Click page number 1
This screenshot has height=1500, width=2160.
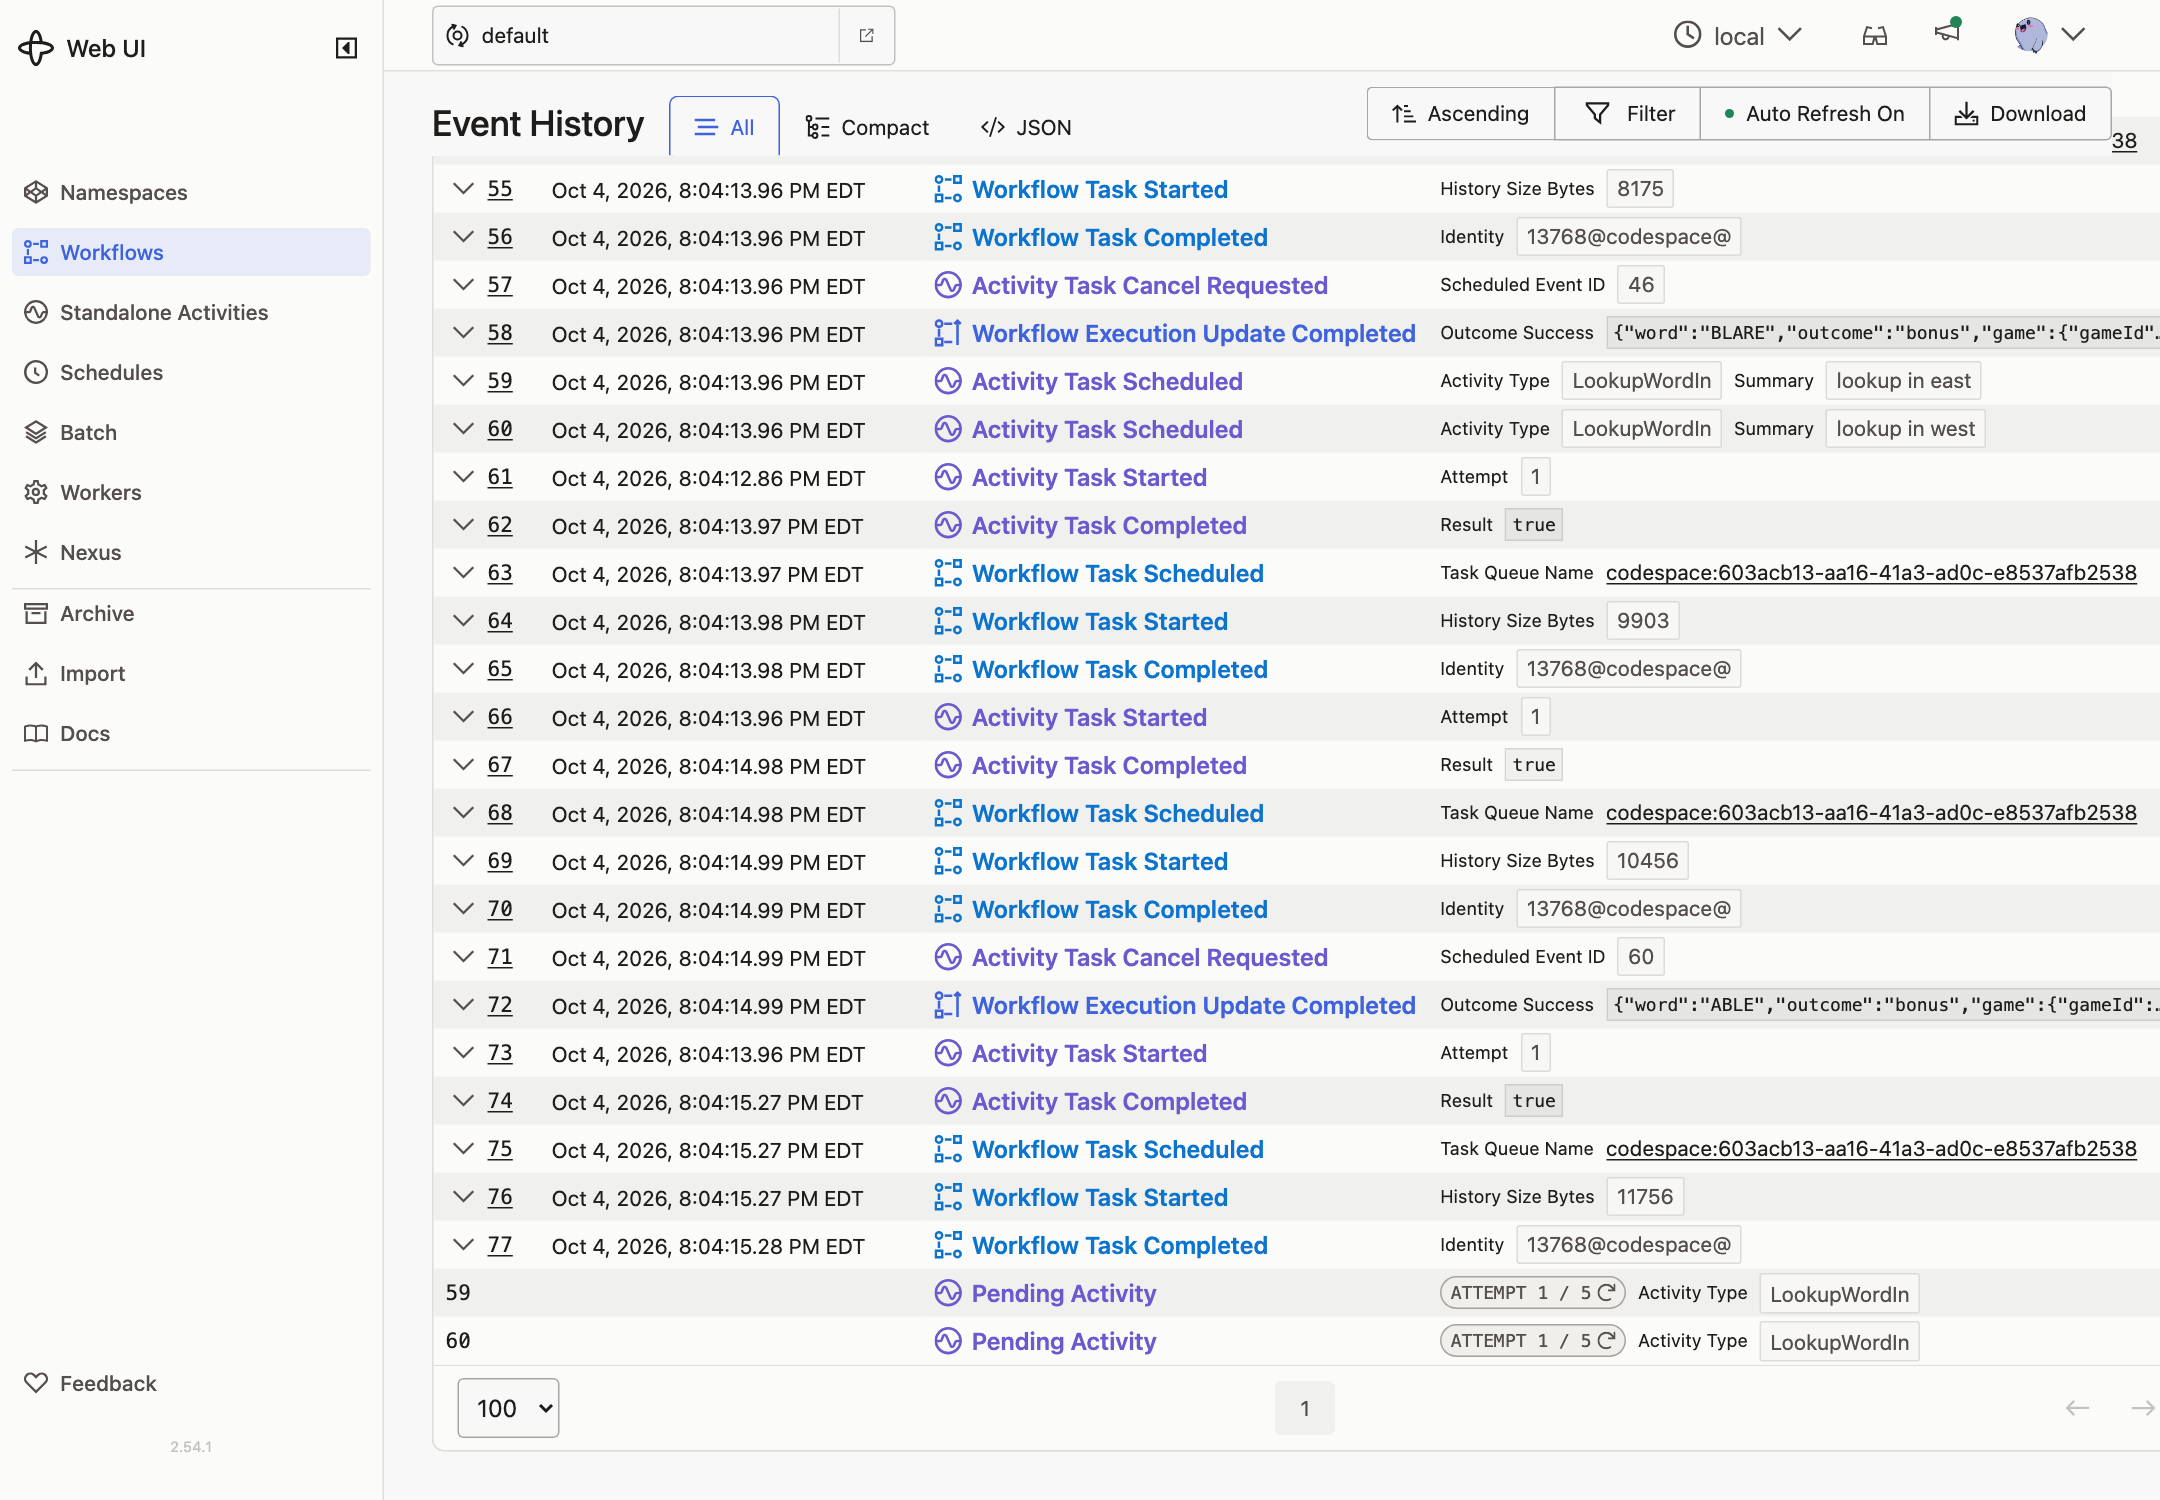1304,1408
